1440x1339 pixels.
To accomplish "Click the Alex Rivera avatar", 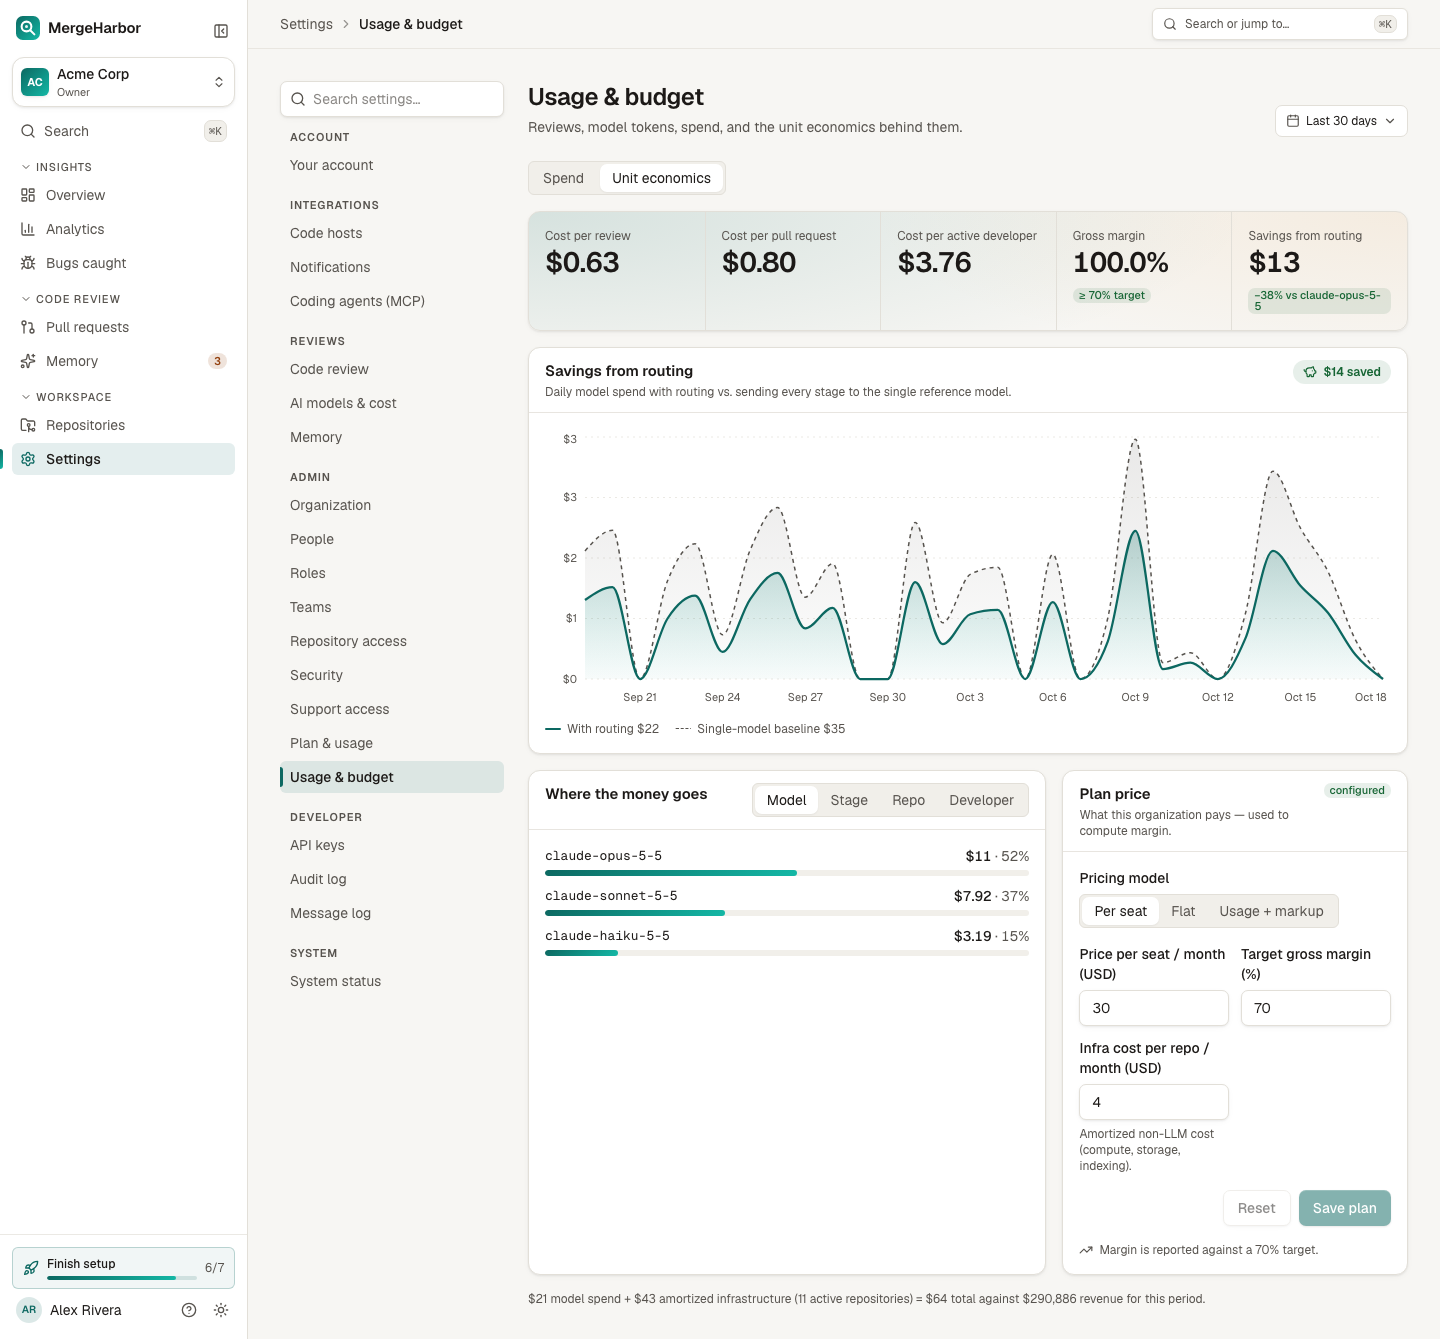I will [x=29, y=1310].
